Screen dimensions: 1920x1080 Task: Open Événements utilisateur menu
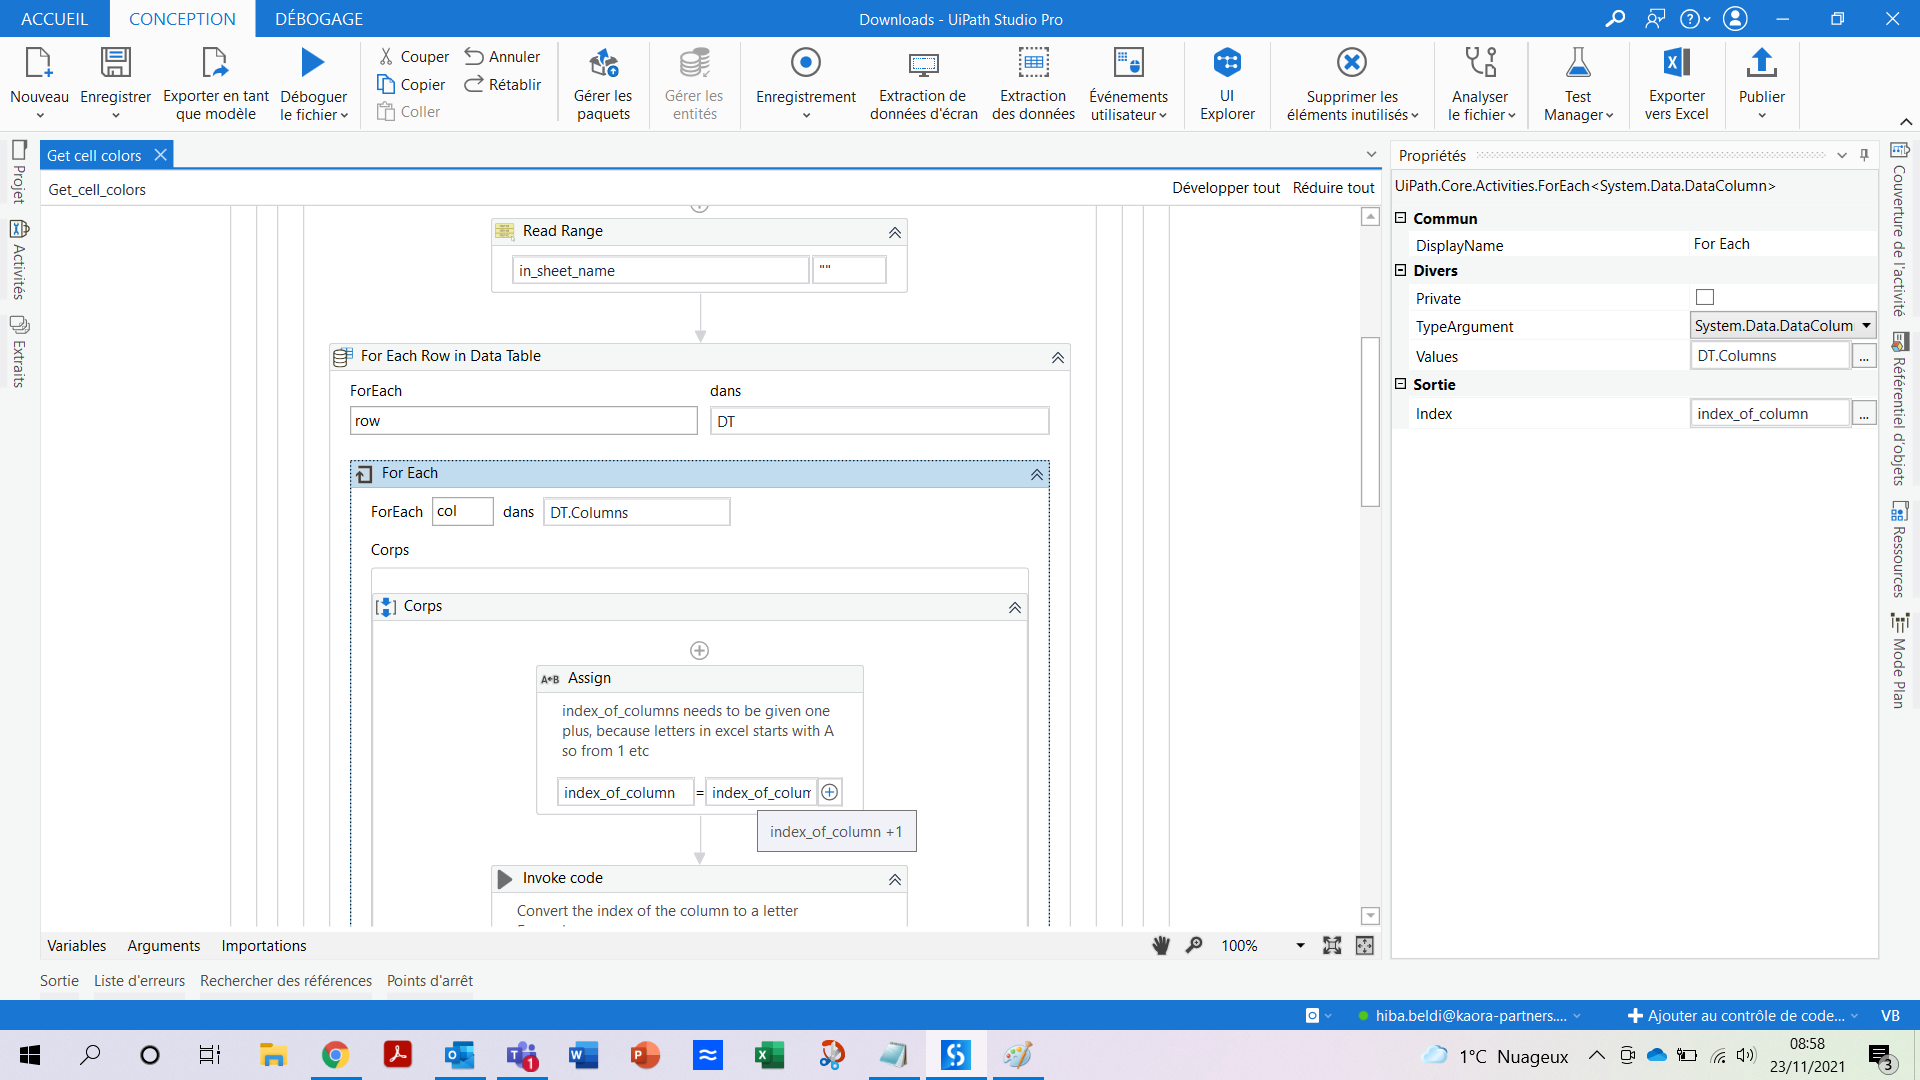tap(1128, 84)
